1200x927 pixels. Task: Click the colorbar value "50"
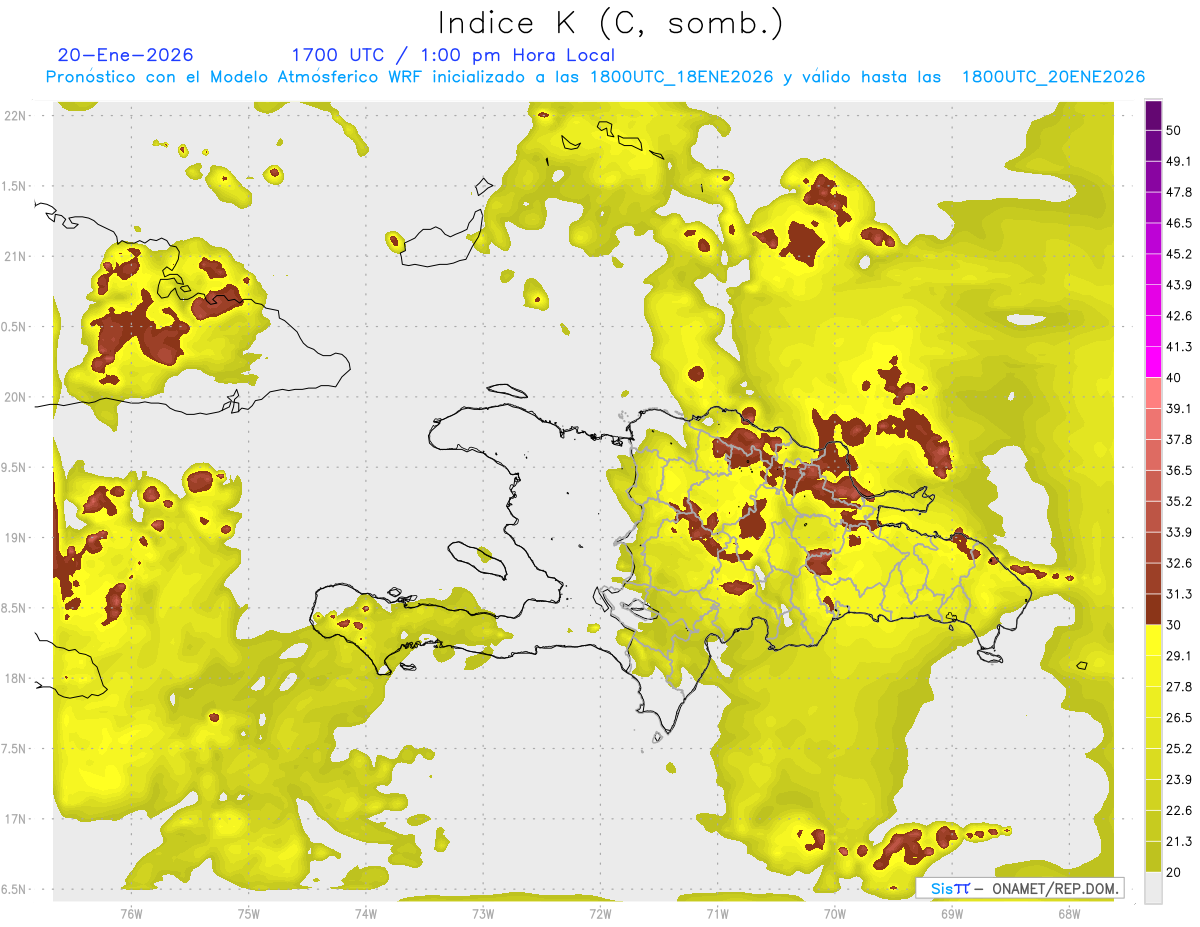tap(1174, 130)
